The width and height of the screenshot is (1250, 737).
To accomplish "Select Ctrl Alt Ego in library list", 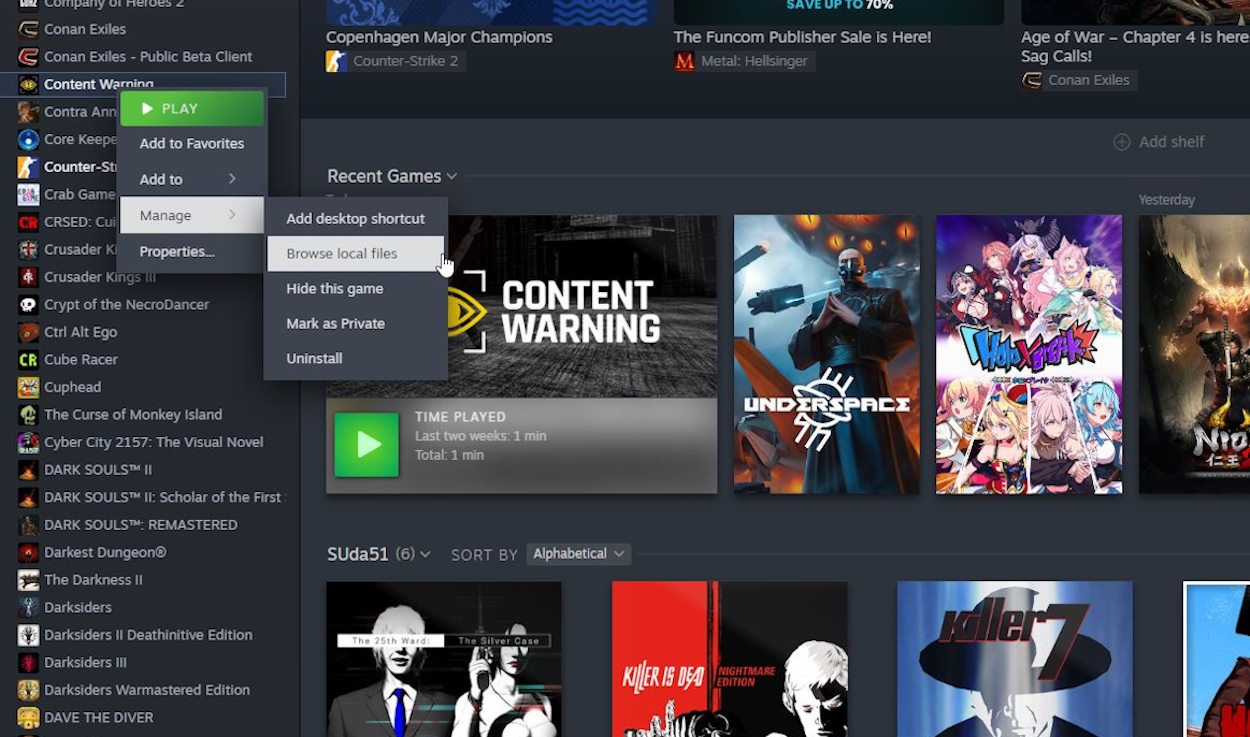I will point(80,332).
